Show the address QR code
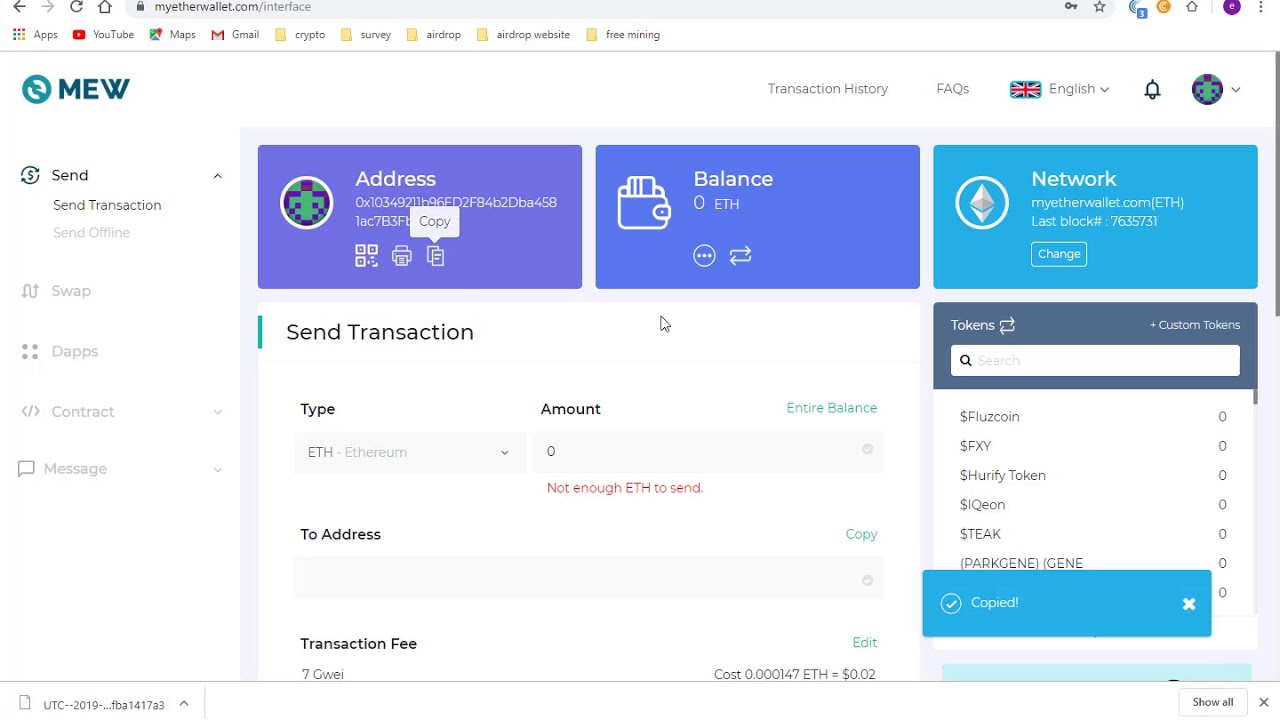The image size is (1280, 720). click(366, 256)
